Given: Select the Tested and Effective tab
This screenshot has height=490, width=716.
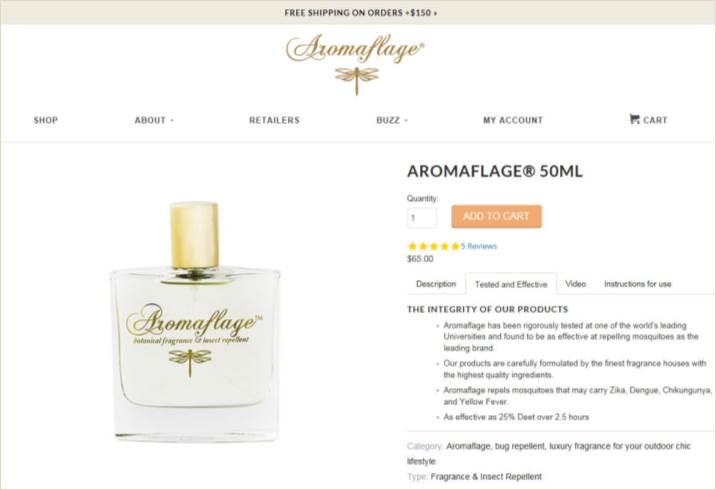Looking at the screenshot, I should point(511,285).
